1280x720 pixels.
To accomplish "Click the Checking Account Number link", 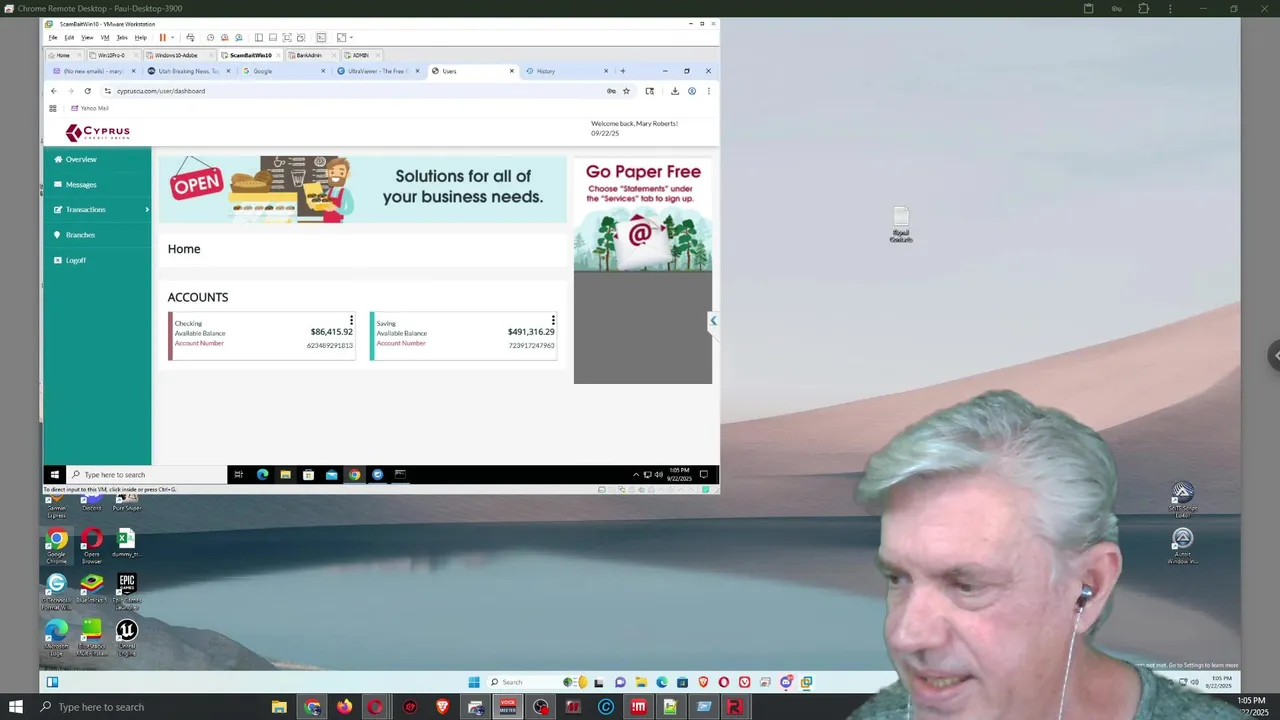I will click(199, 343).
